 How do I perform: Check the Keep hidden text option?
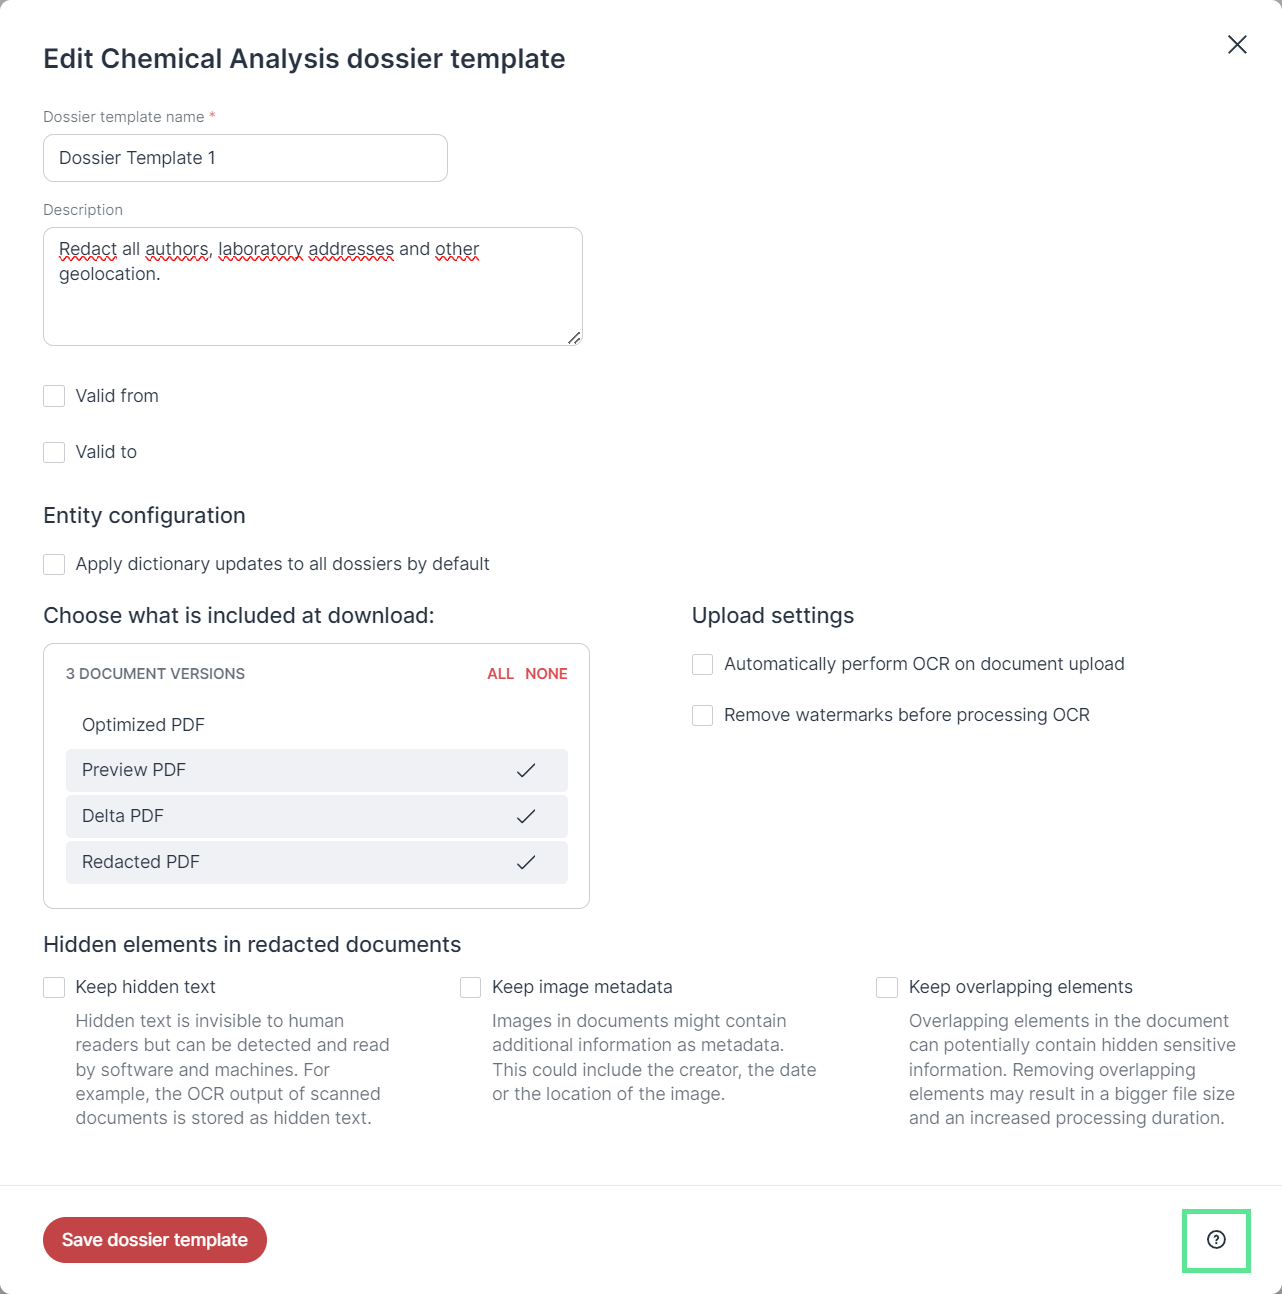point(54,987)
